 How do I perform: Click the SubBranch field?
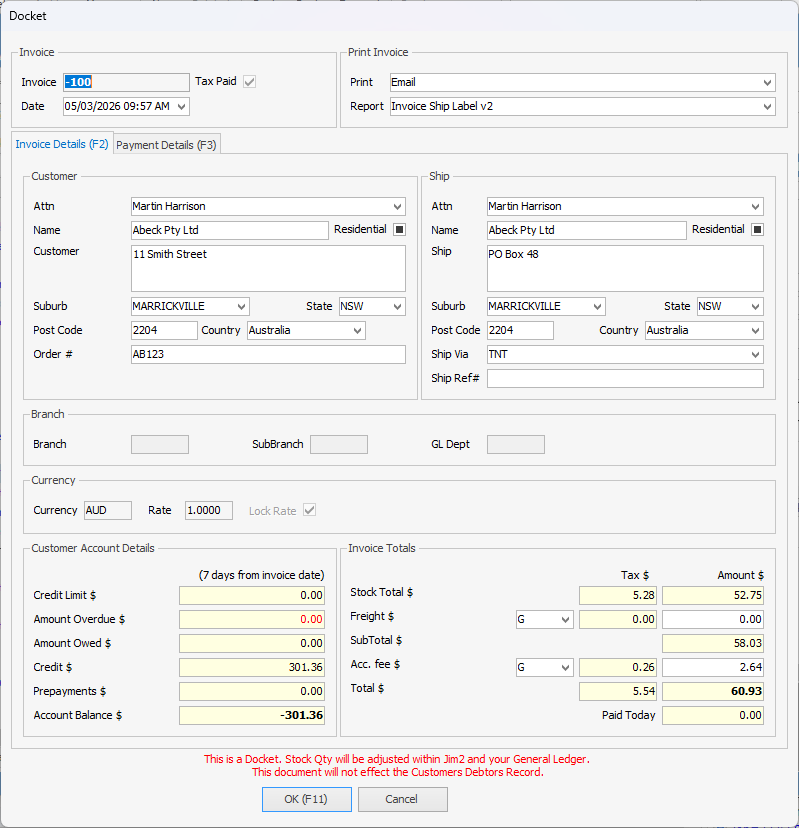[339, 445]
